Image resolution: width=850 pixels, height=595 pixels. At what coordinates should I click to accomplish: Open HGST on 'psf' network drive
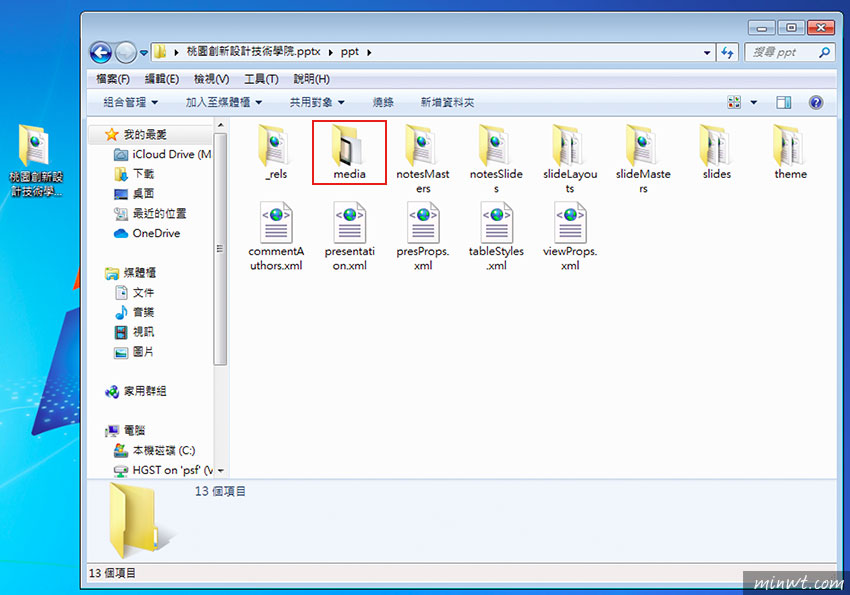tap(163, 470)
